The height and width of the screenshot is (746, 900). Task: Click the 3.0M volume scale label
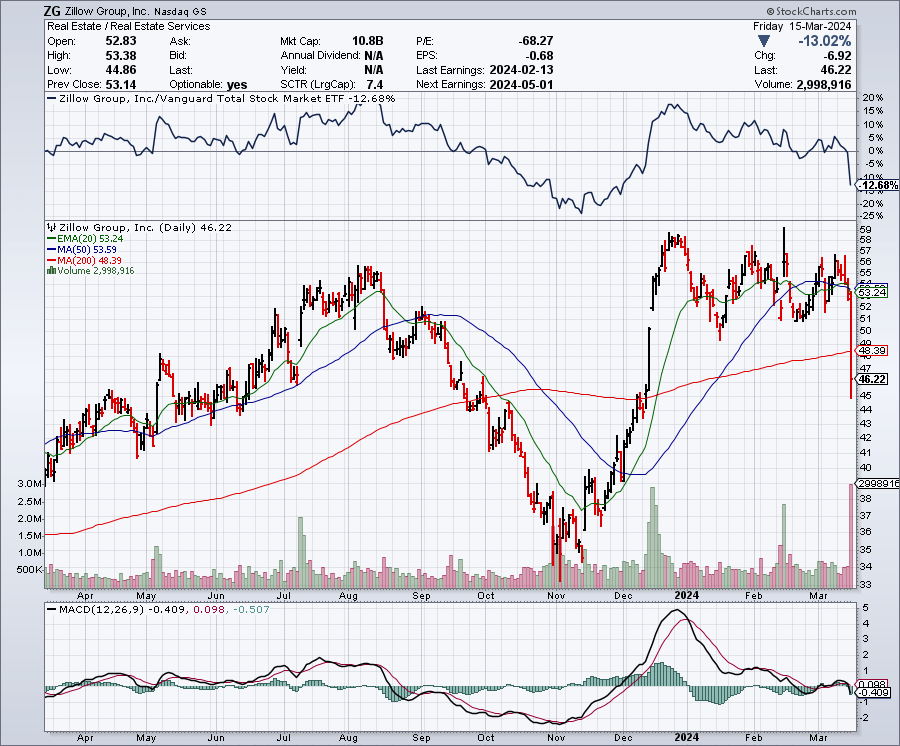tap(30, 484)
